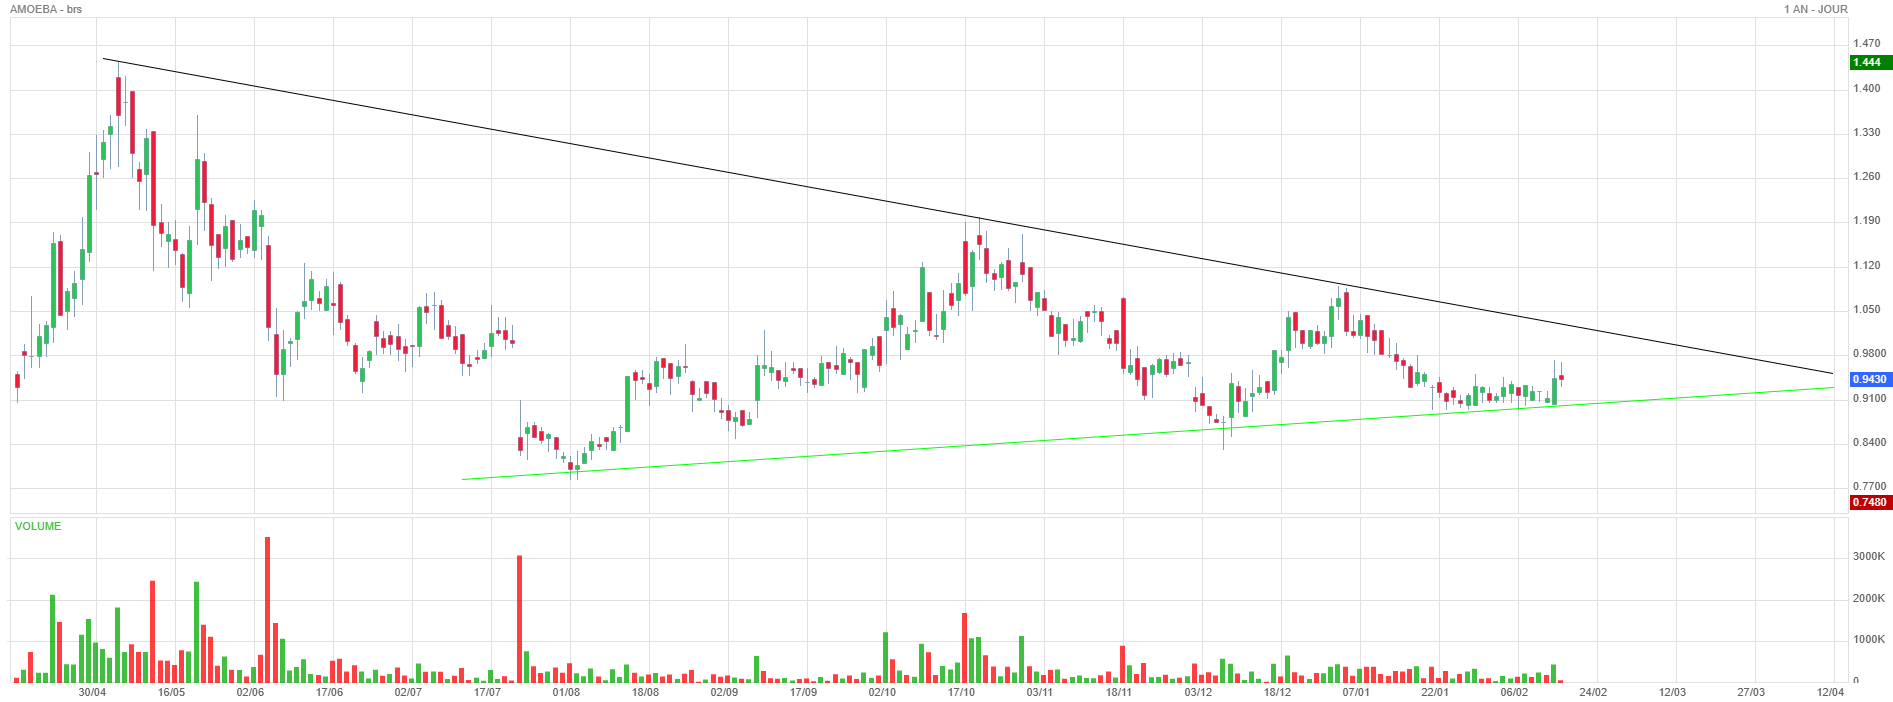
Task: Click the 02/09 date label
Action: [x=724, y=692]
